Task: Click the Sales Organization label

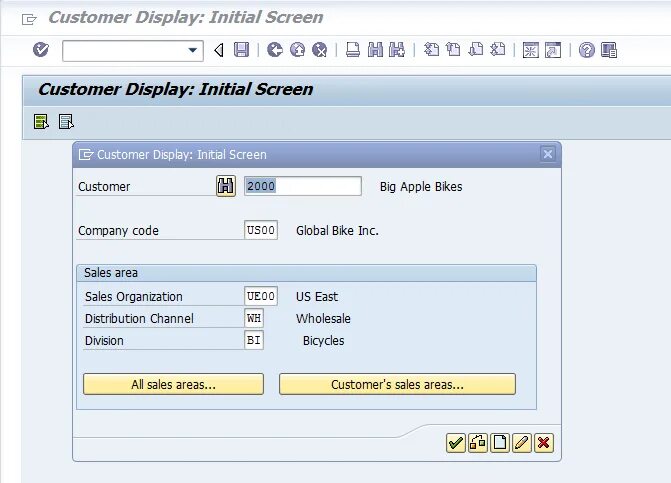Action: (134, 296)
